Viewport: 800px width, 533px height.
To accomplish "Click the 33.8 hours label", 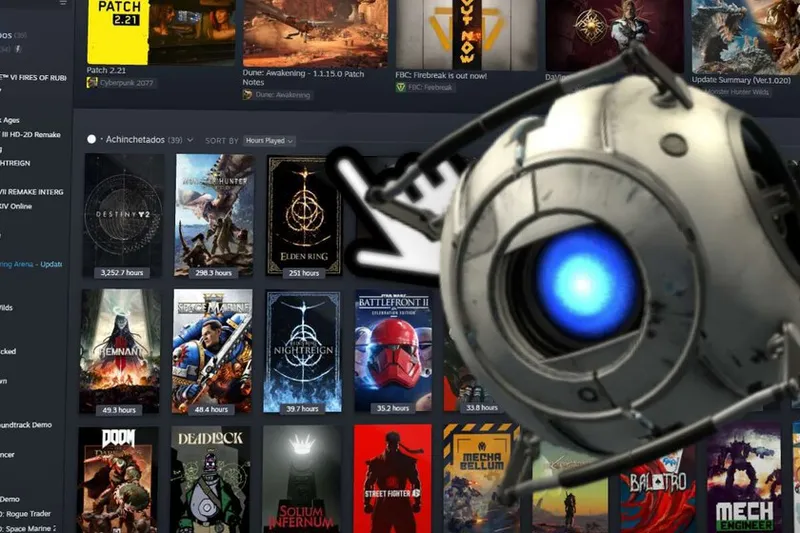I will click(482, 408).
